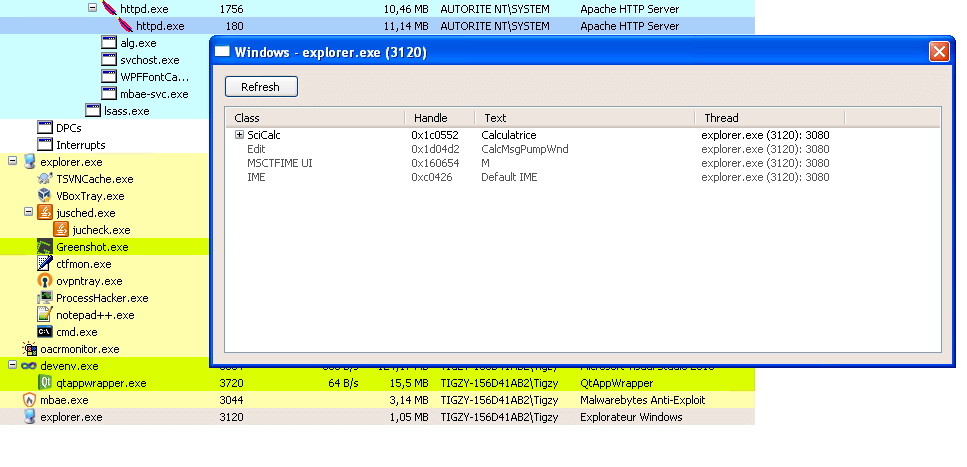Click the mbae.exe shield icon

(x=29, y=400)
